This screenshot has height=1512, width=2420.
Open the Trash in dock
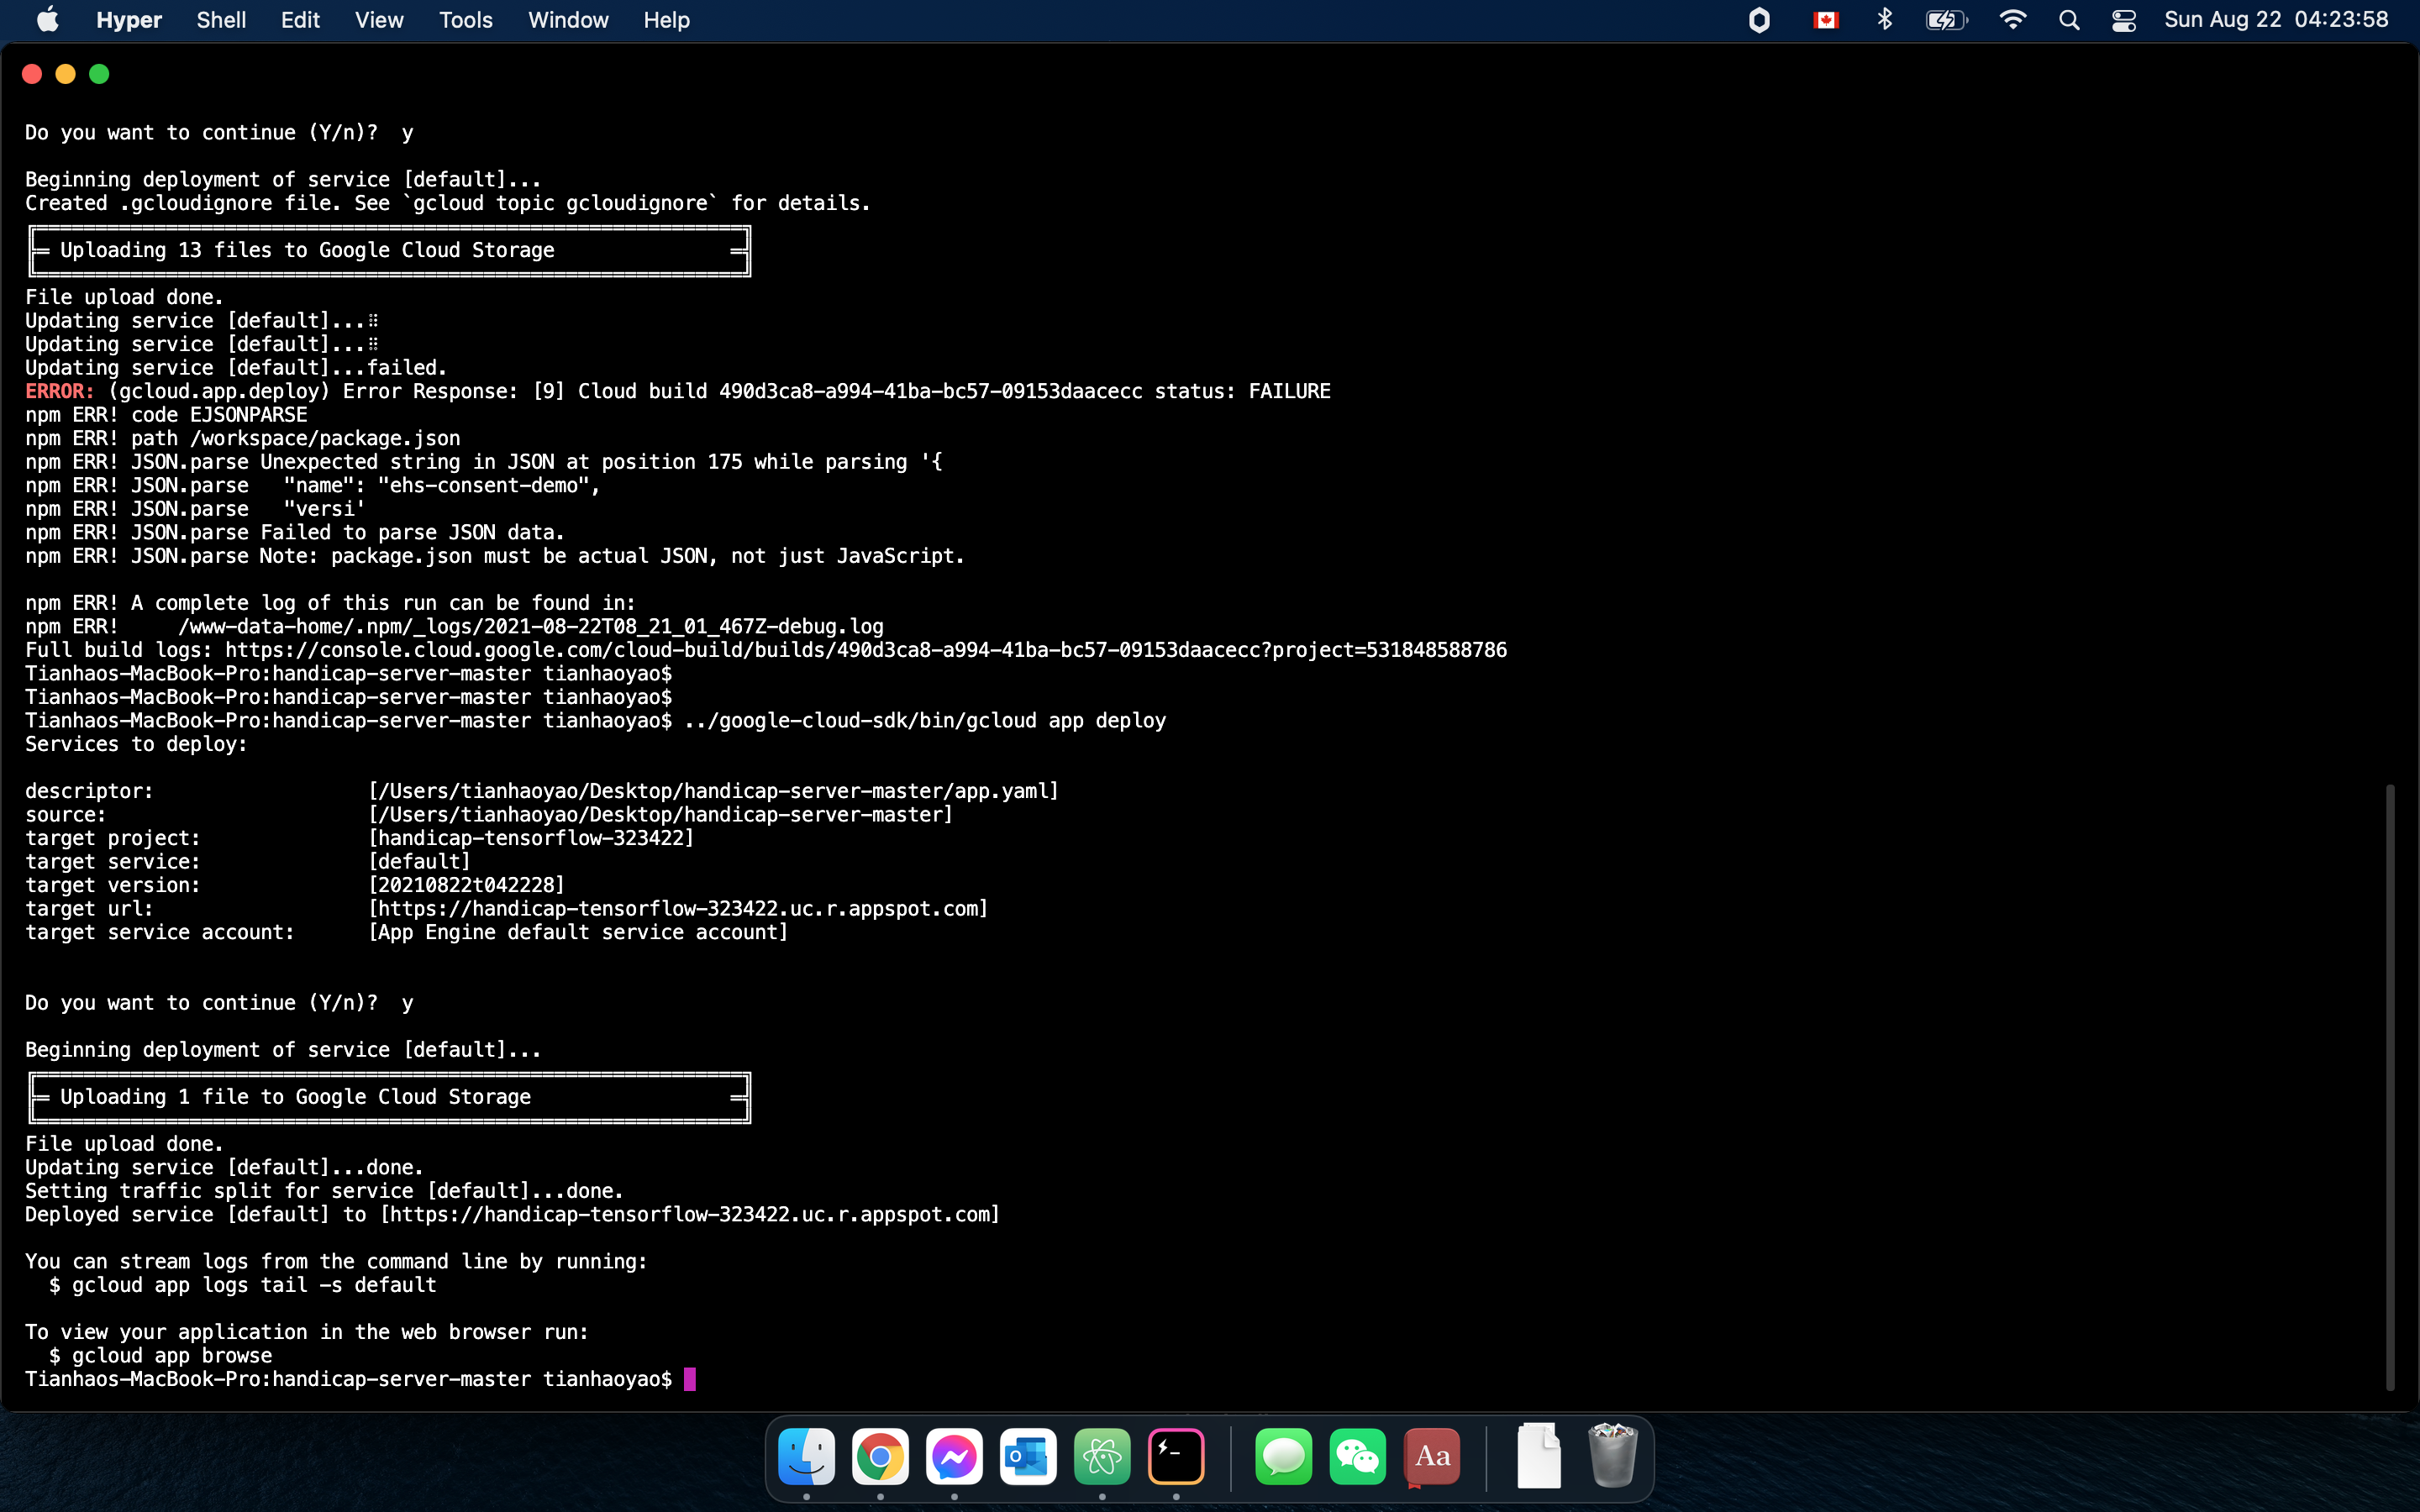tap(1612, 1456)
